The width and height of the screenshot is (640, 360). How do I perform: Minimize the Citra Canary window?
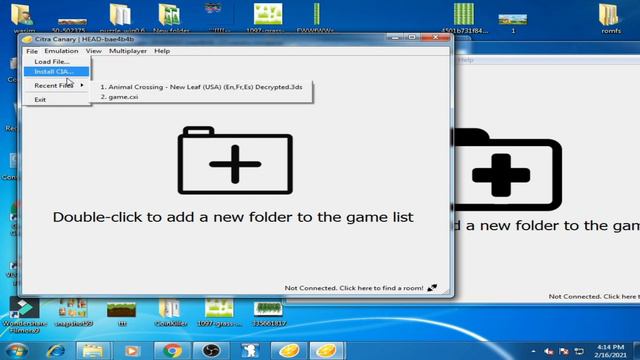coord(395,38)
